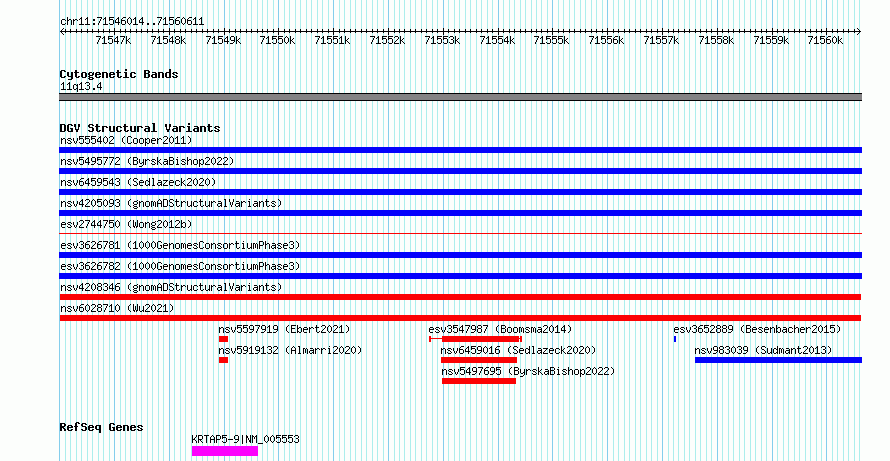Click ruler position 71556k
This screenshot has width=890, height=461.
tap(606, 40)
